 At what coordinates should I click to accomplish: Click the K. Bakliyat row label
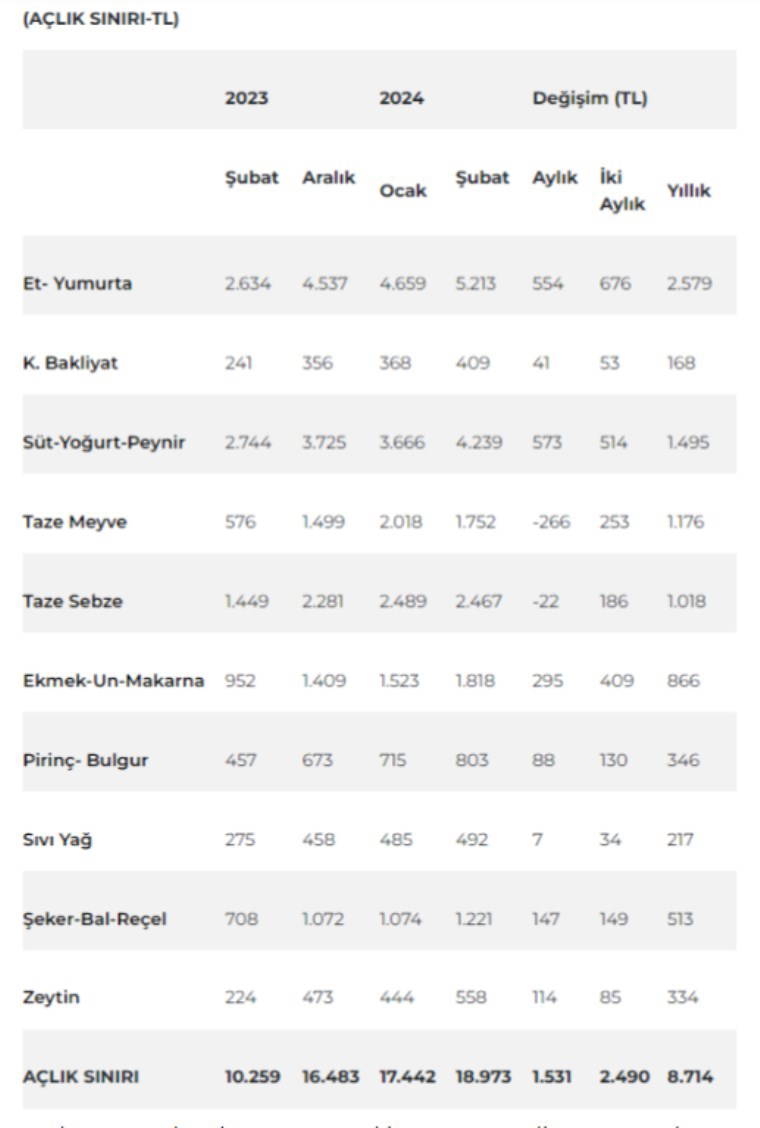(x=70, y=363)
